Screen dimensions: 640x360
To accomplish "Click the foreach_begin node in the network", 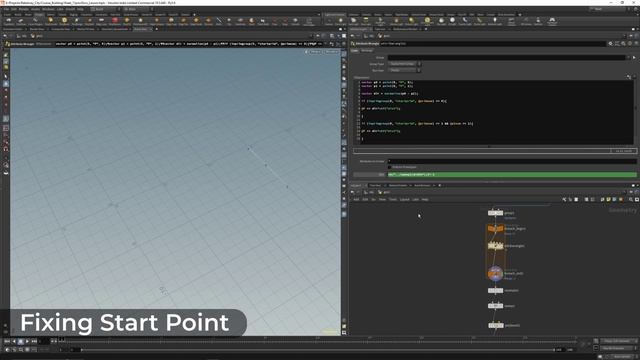I will click(495, 229).
